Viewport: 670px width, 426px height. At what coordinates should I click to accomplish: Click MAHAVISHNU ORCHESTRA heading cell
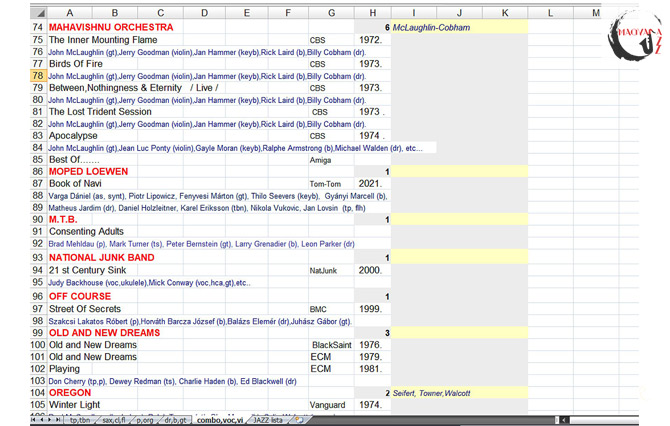tap(111, 27)
